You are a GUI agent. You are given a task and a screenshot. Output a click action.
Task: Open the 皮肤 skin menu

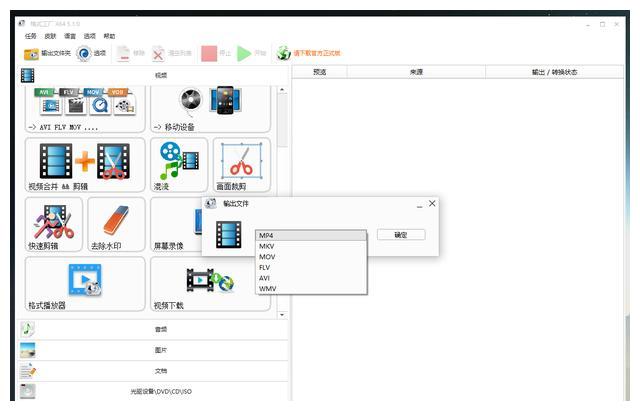(50, 36)
